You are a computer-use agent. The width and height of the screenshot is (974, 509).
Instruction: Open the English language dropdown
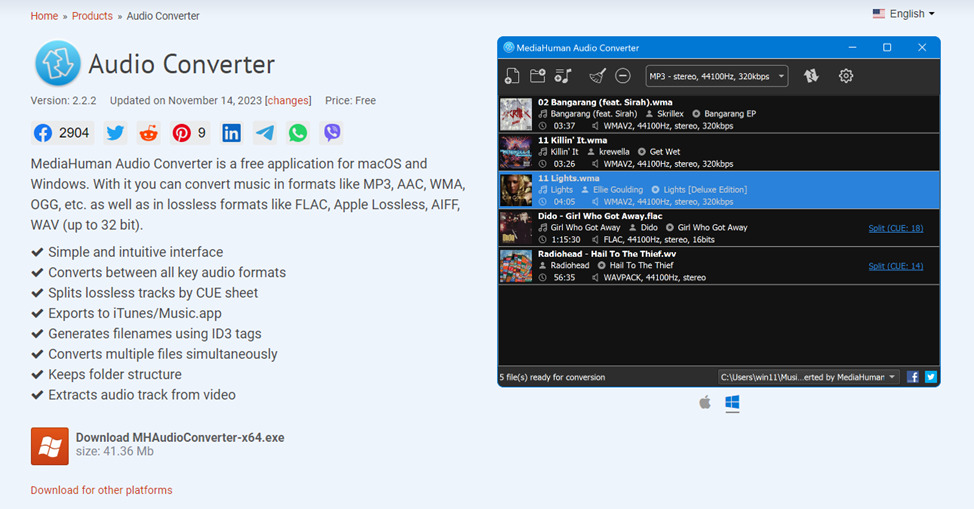click(904, 14)
